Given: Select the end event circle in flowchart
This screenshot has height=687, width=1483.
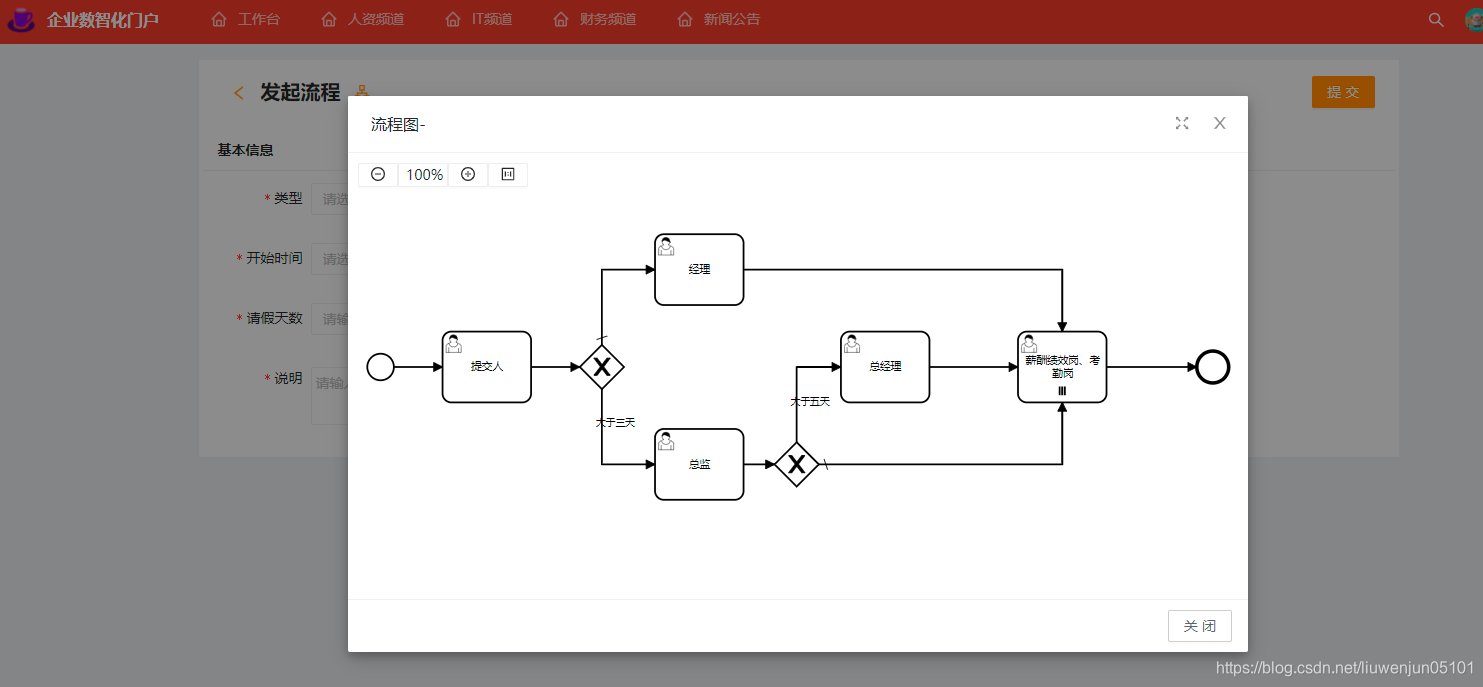Looking at the screenshot, I should (x=1213, y=367).
